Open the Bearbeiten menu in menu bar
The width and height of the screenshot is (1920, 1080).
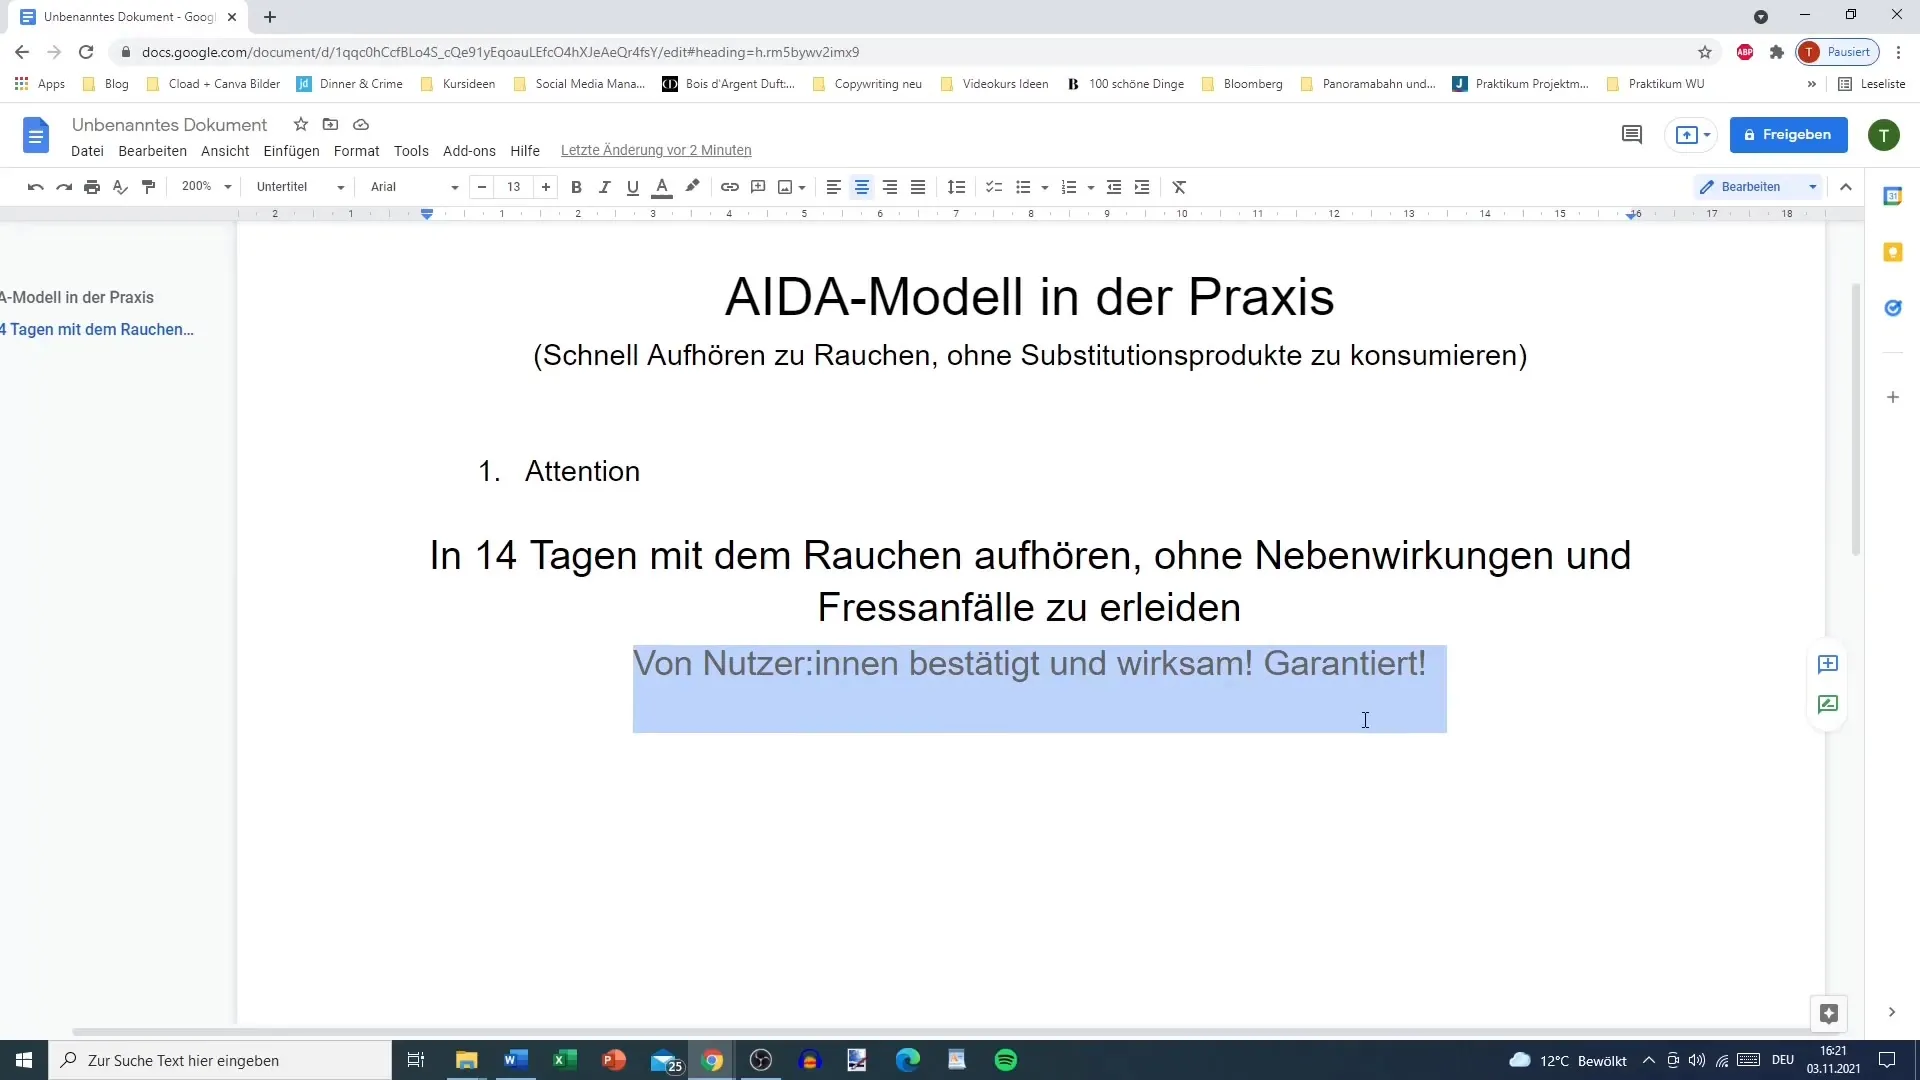[x=152, y=151]
